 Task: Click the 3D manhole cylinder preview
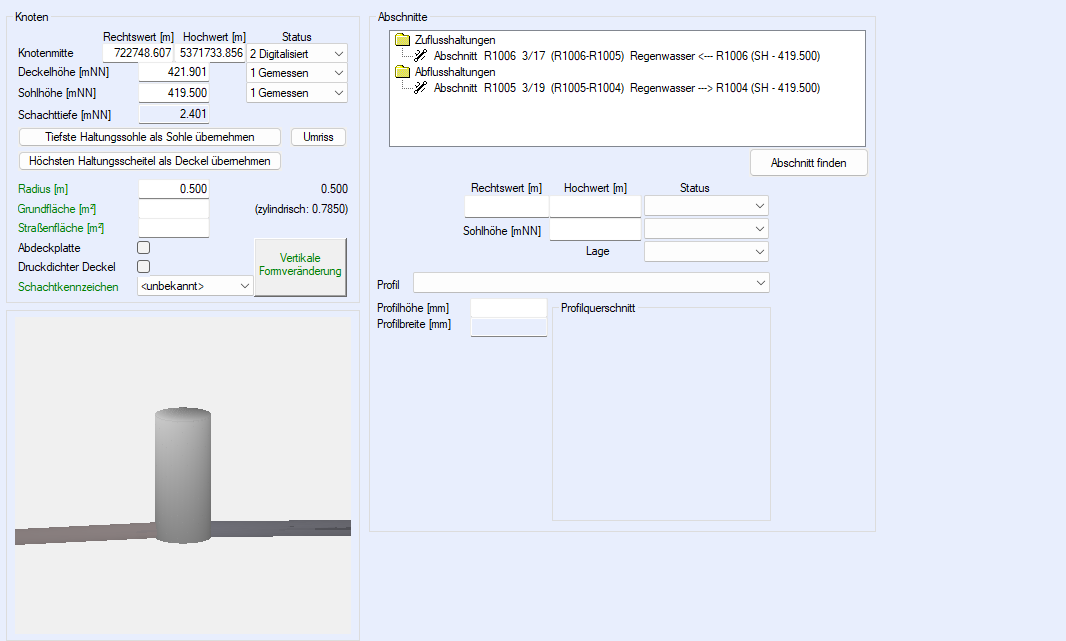[183, 475]
